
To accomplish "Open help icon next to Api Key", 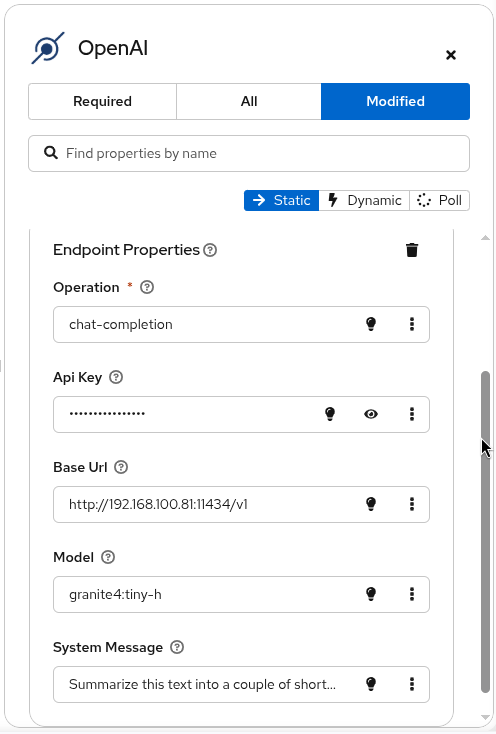I will click(116, 377).
